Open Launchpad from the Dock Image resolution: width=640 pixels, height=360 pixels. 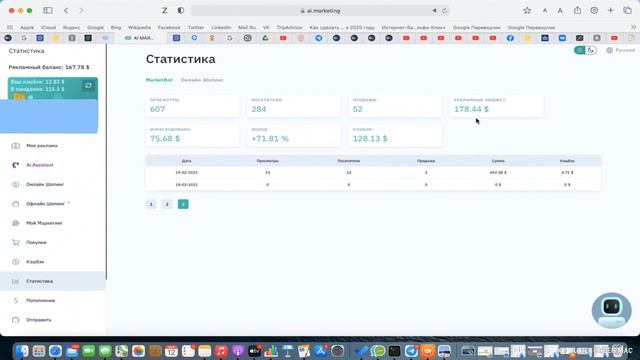(39, 351)
